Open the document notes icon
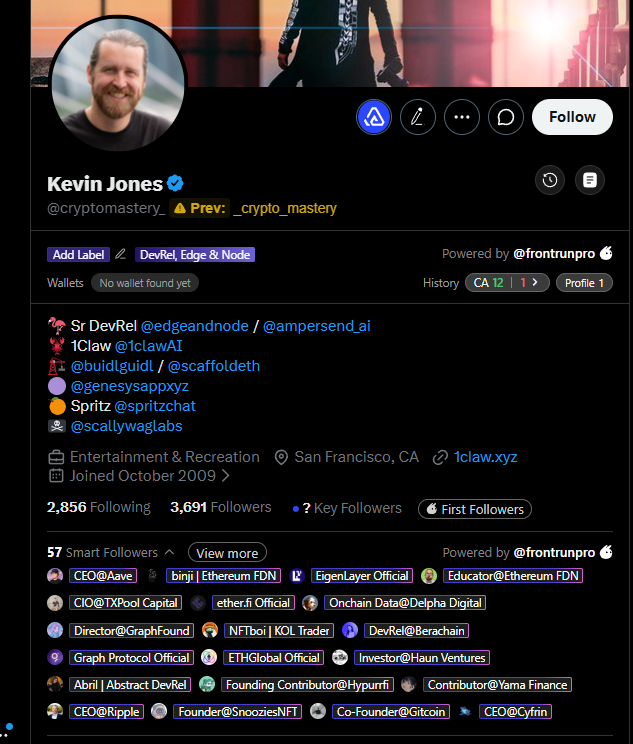Viewport: 633px width, 744px height. tap(590, 180)
